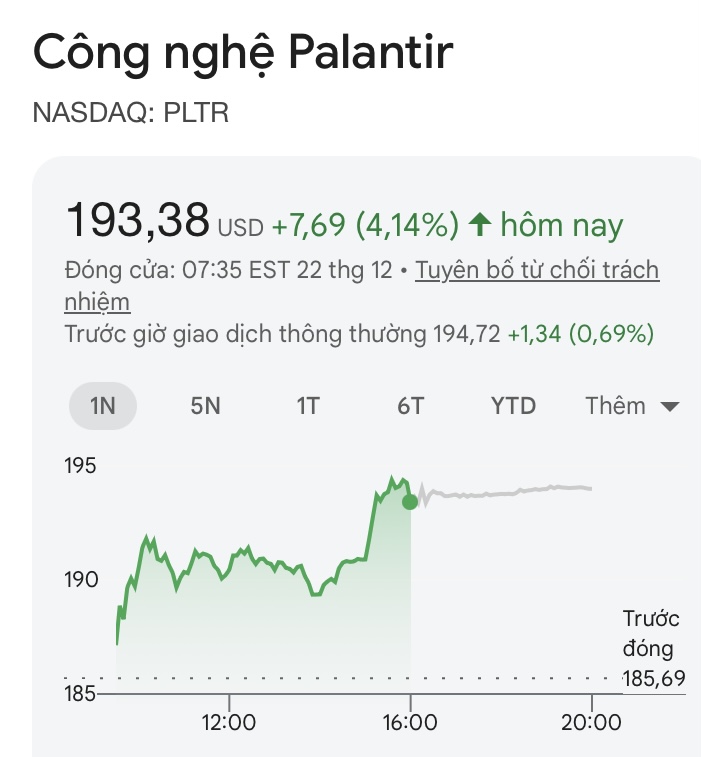
Task: Click the gray after-hours chart line
Action: pyautogui.click(x=500, y=493)
